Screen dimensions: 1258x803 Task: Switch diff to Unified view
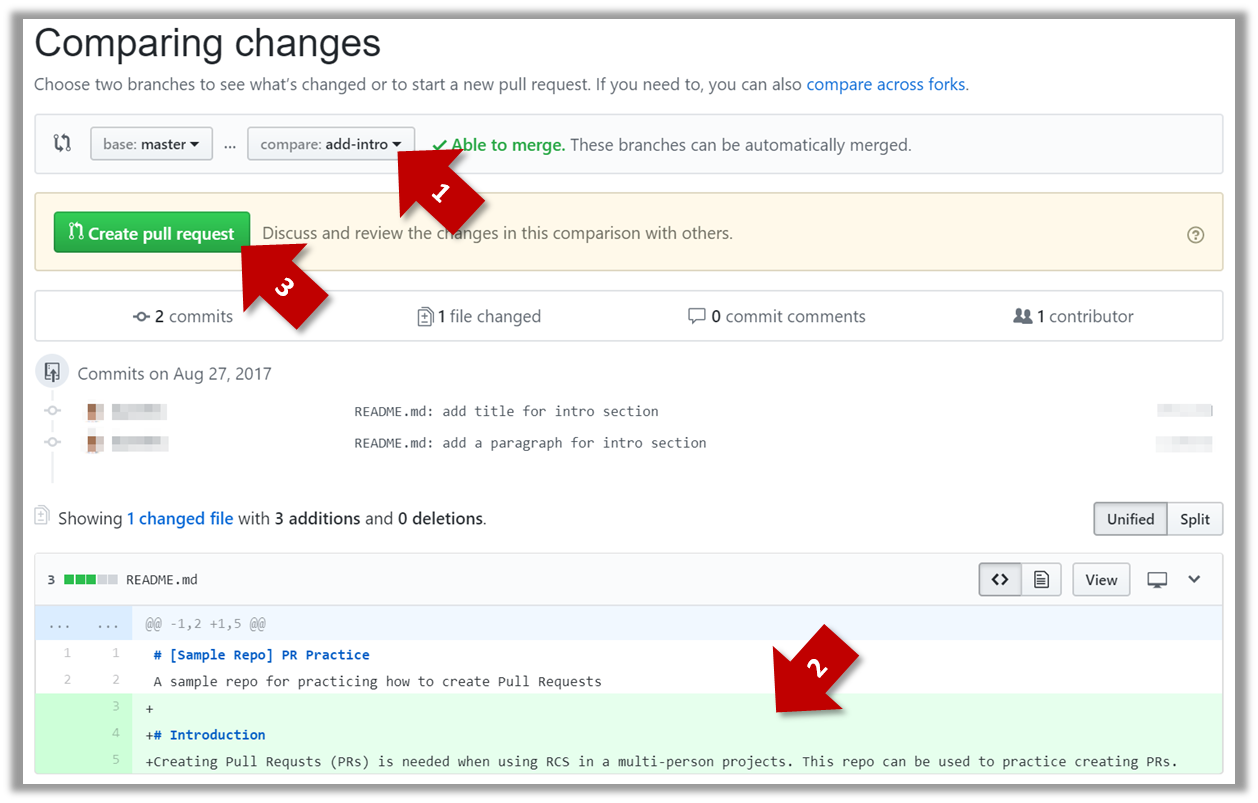(x=1130, y=519)
